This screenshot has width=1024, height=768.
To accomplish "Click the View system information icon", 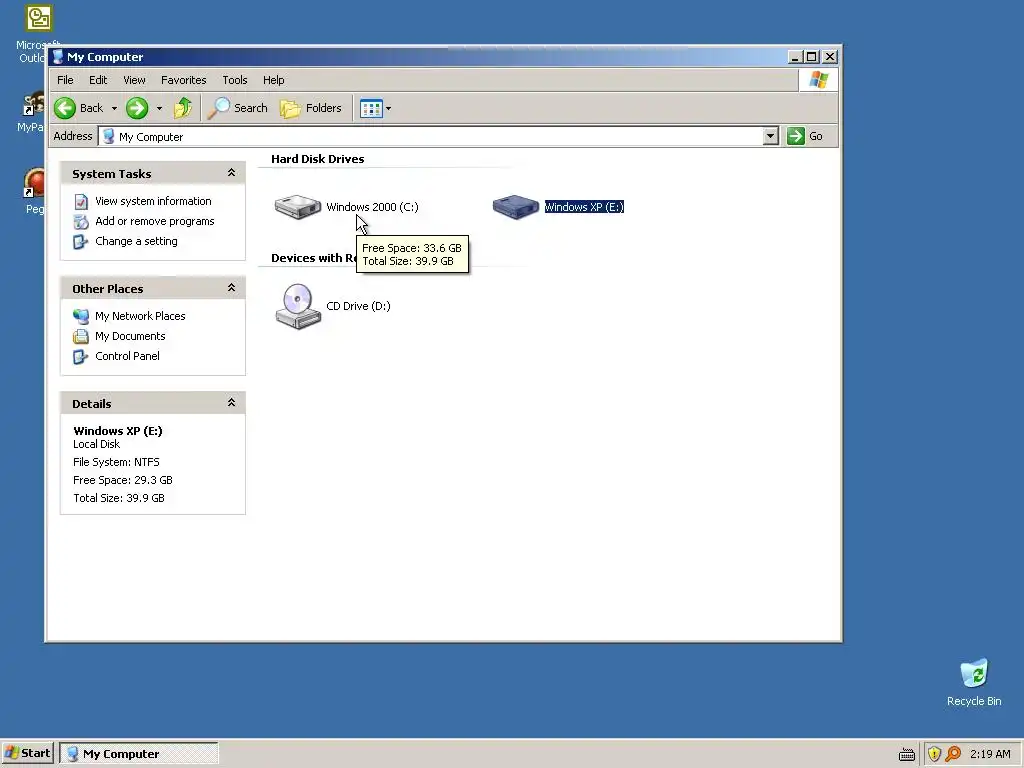I will tap(81, 201).
